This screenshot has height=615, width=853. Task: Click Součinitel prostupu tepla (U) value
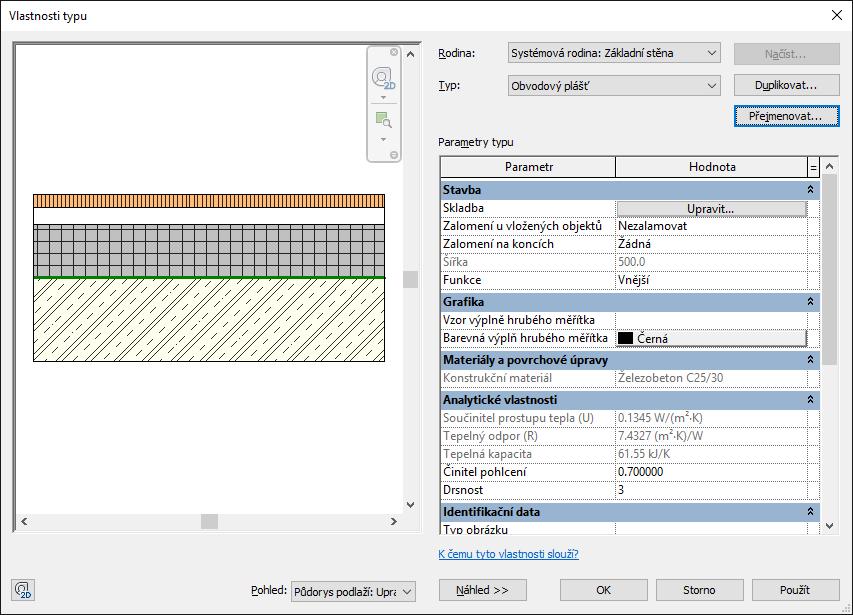711,418
